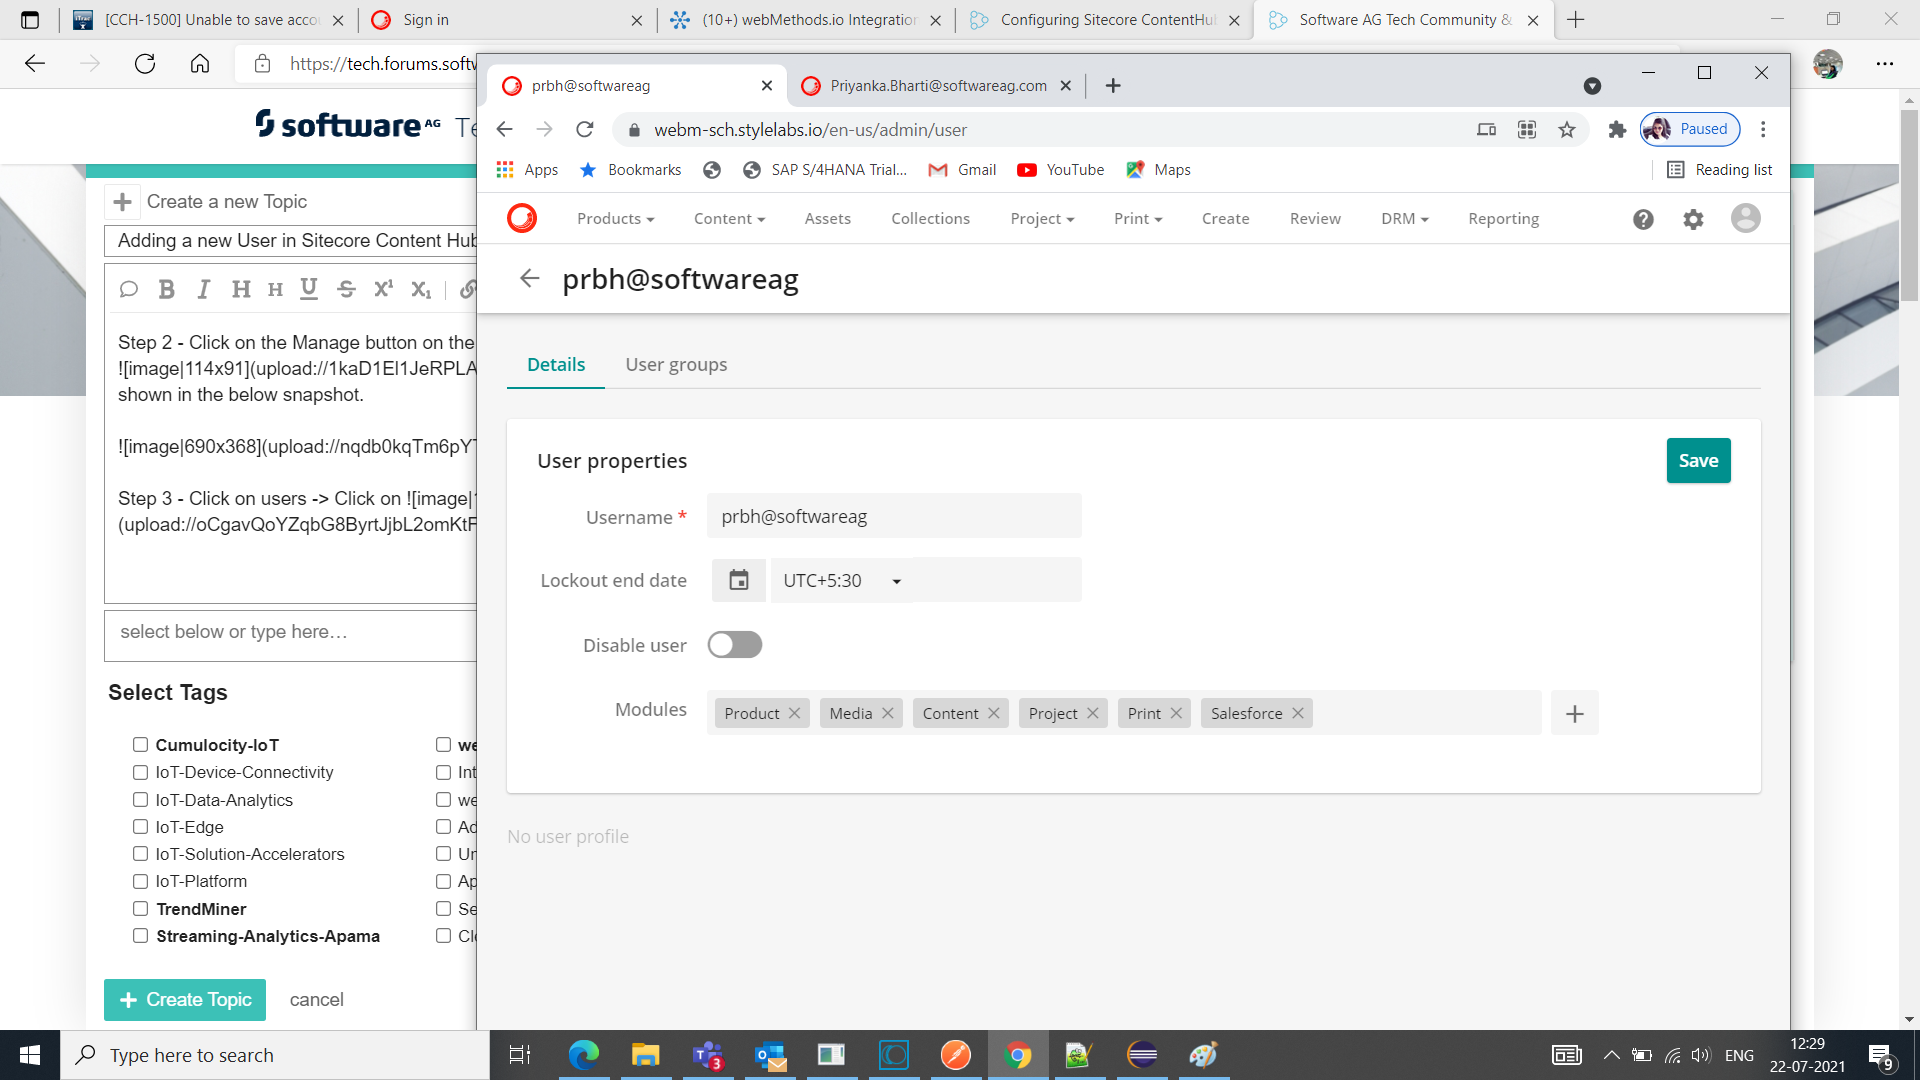The height and width of the screenshot is (1080, 1920).
Task: Open the lockout date calendar picker
Action: click(x=738, y=580)
